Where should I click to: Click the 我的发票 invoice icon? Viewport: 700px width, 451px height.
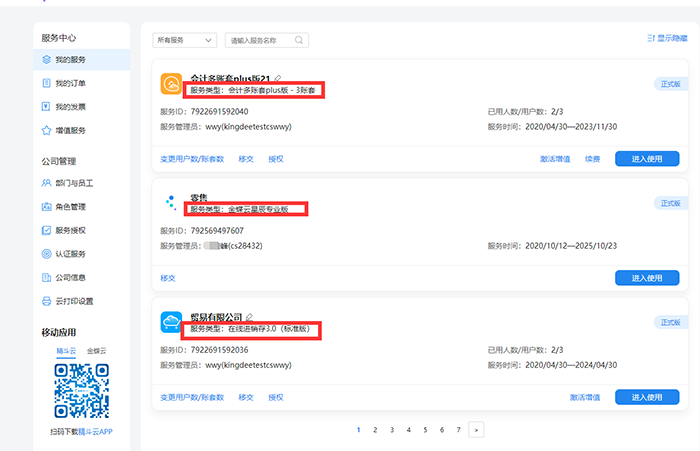(x=46, y=106)
